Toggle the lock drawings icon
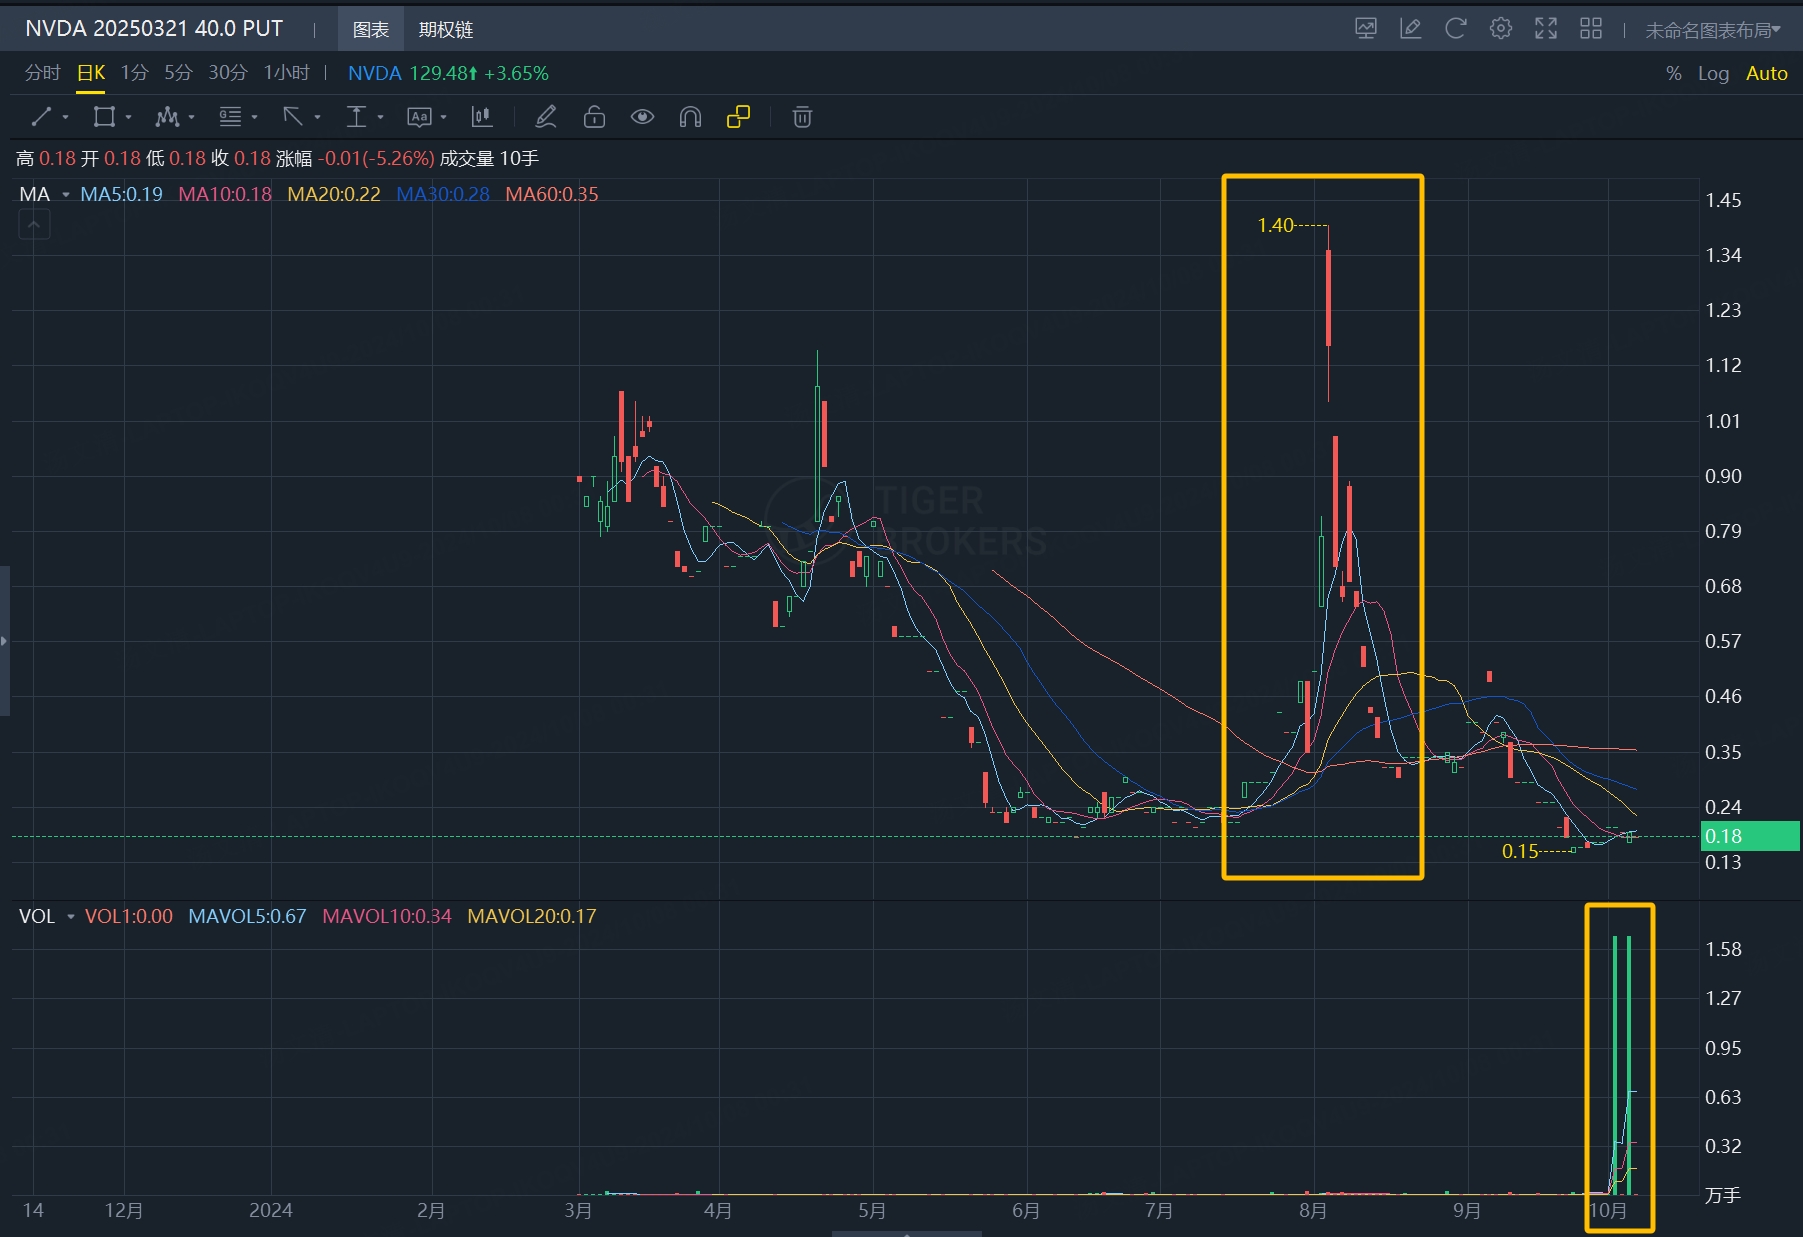The height and width of the screenshot is (1237, 1803). pos(594,117)
